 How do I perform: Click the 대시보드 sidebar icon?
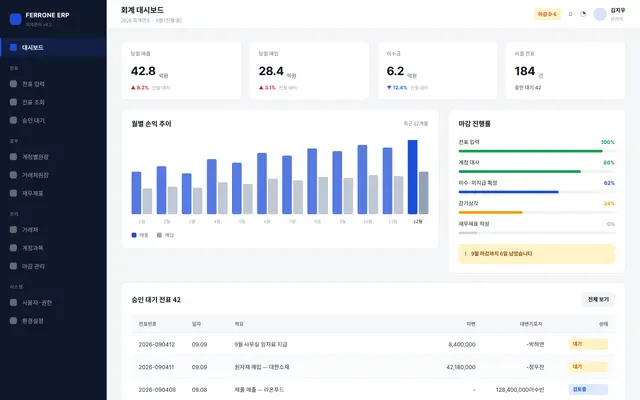13,47
